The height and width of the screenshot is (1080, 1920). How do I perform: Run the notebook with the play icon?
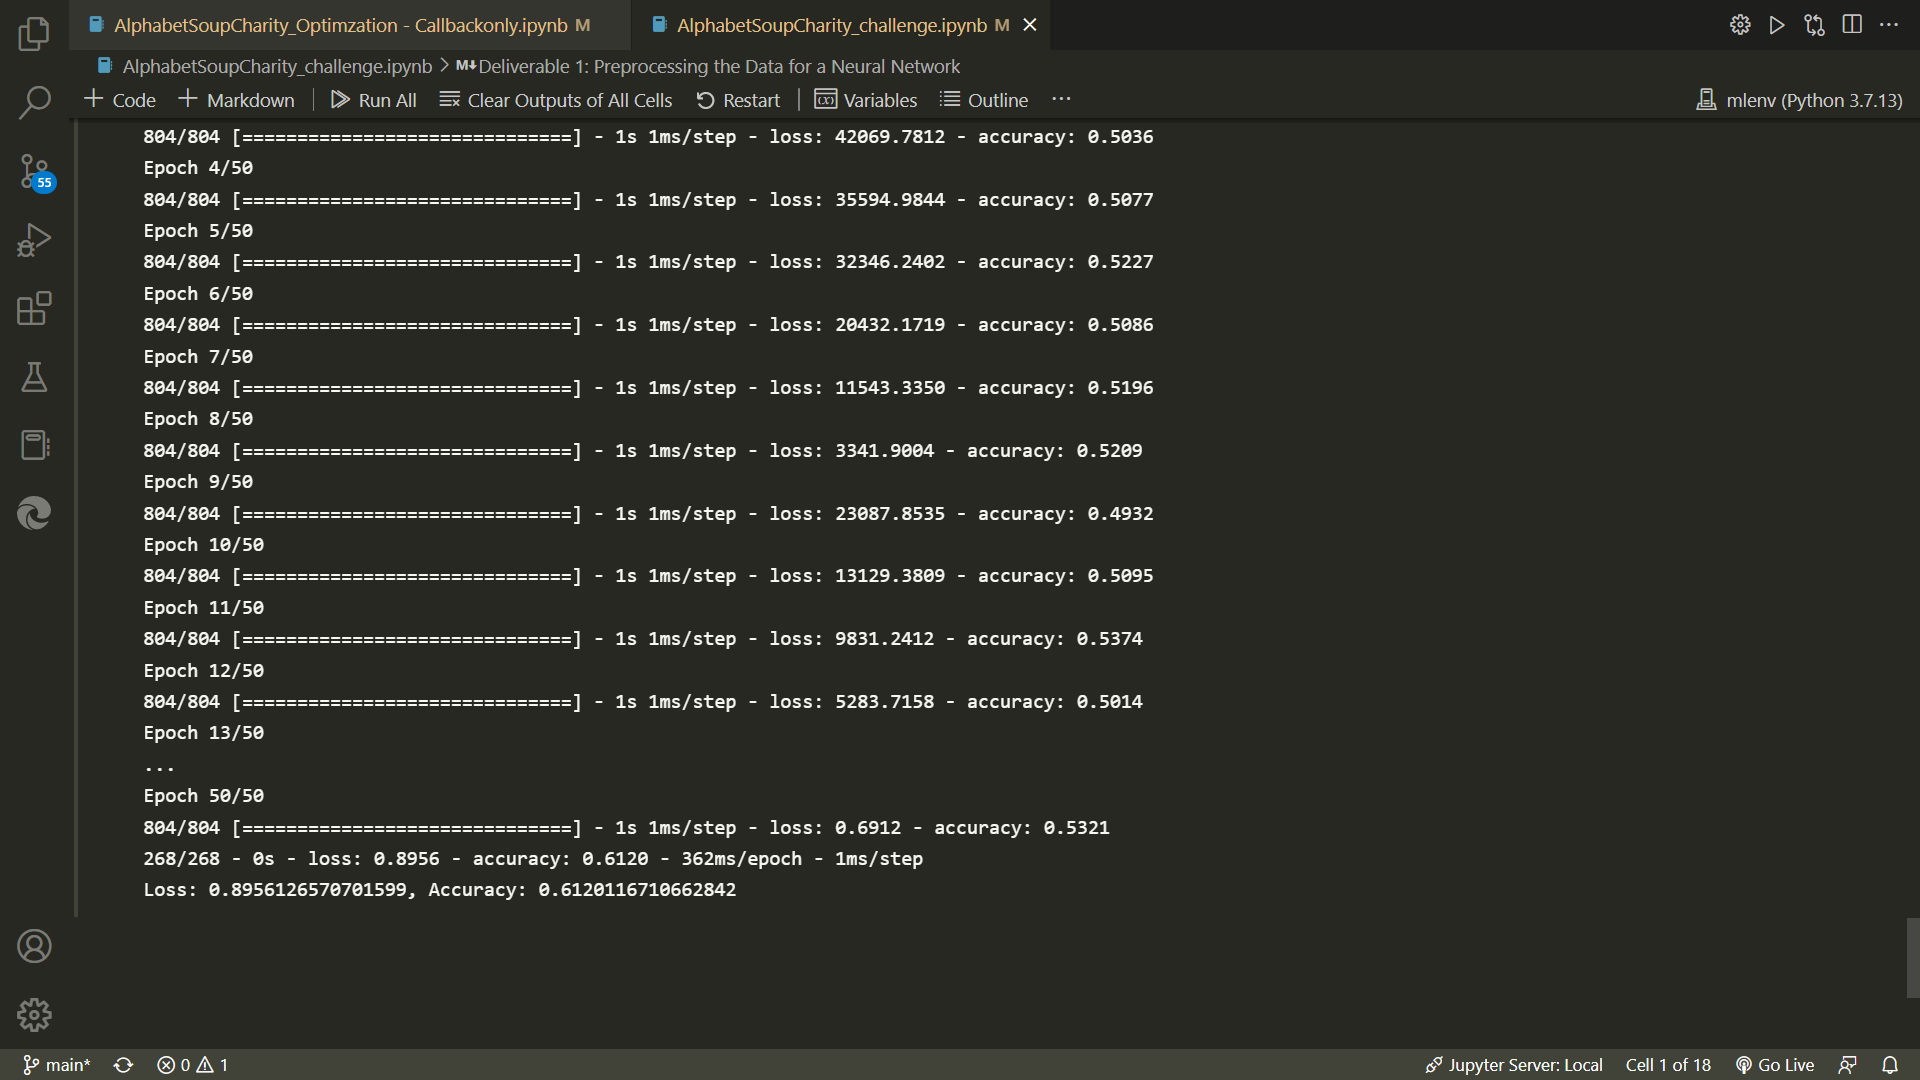coord(1777,25)
